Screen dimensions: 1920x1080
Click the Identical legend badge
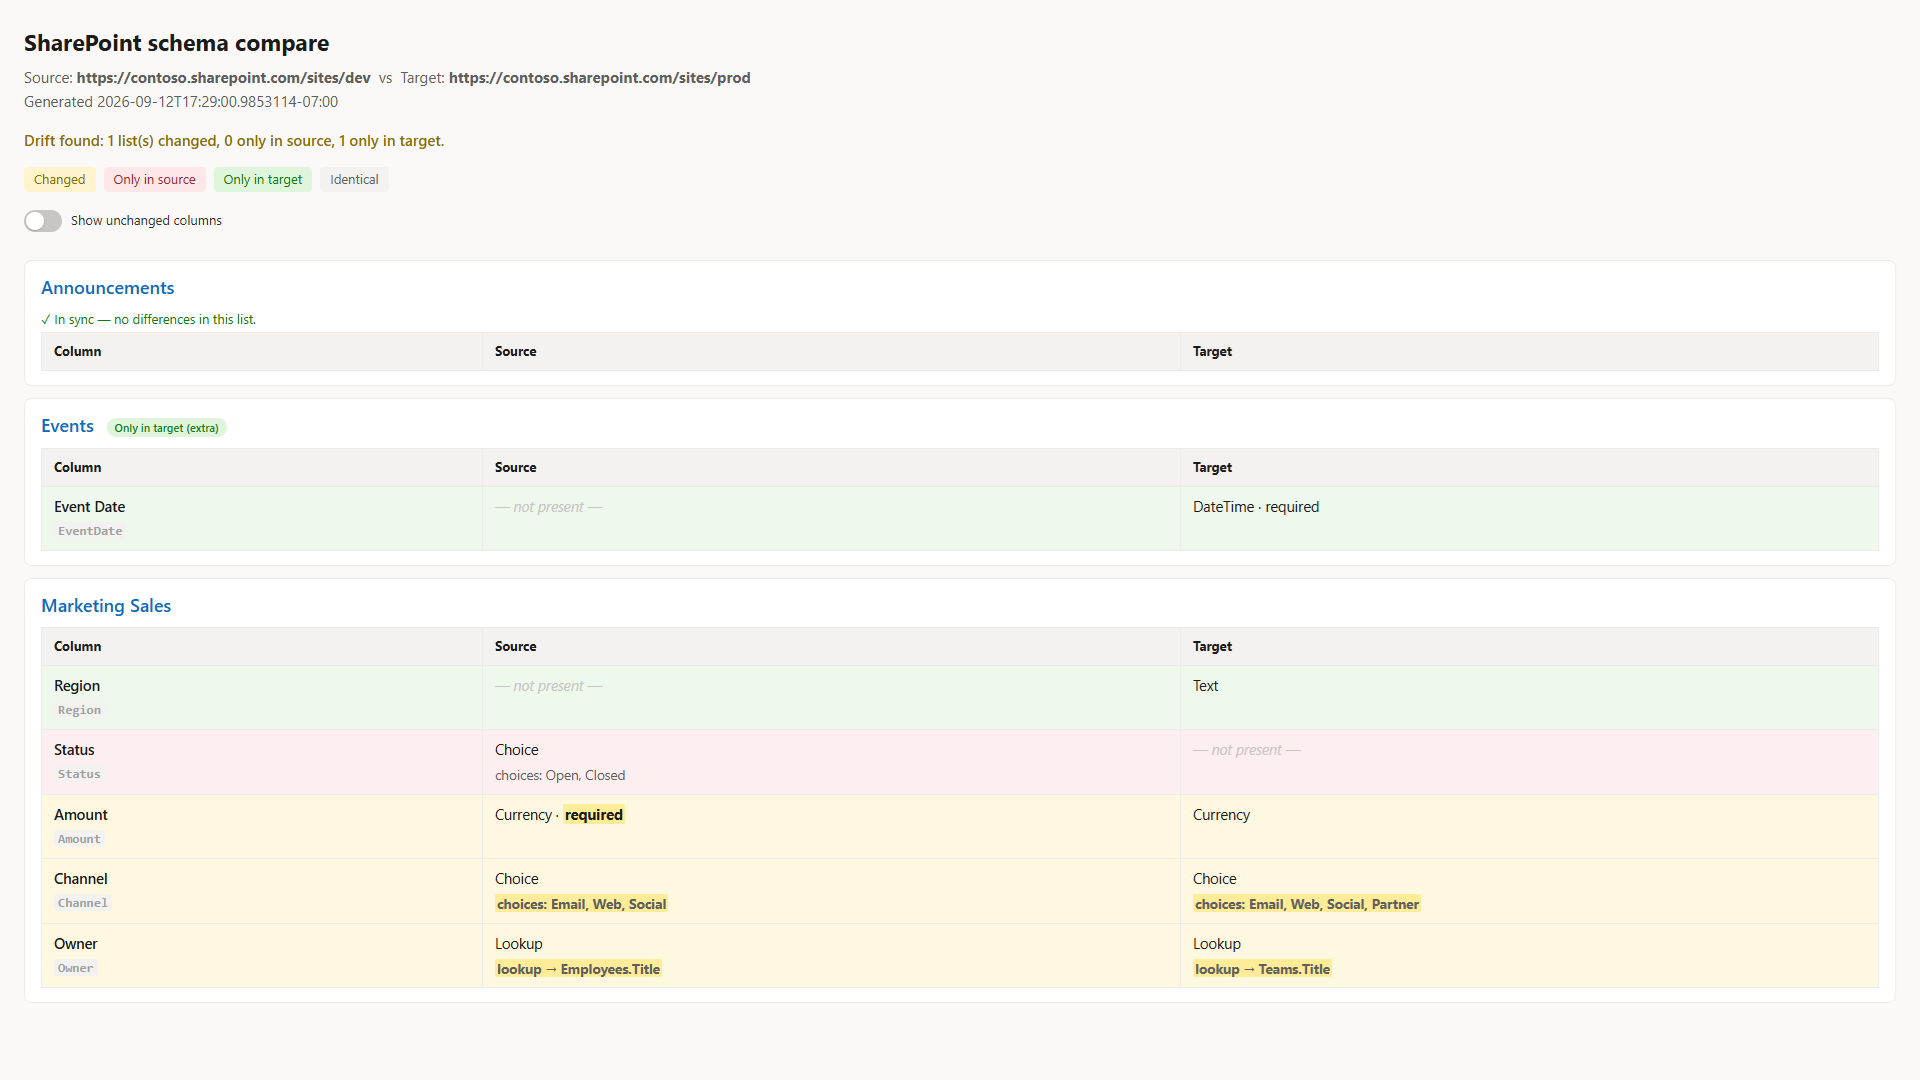pos(354,180)
